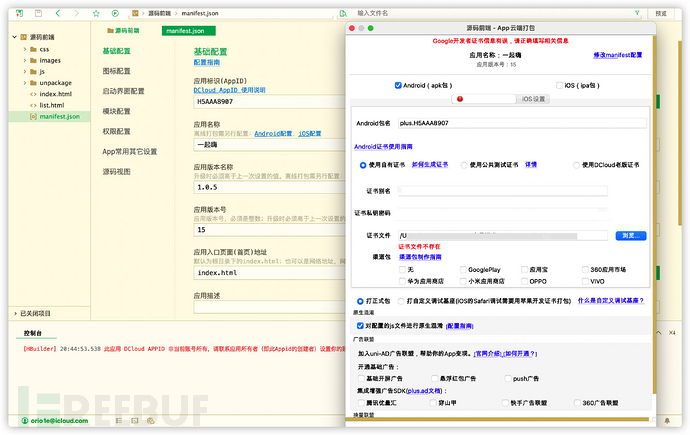Toggle the Android (apk包) checkbox
This screenshot has height=435, width=690.
pyautogui.click(x=398, y=85)
